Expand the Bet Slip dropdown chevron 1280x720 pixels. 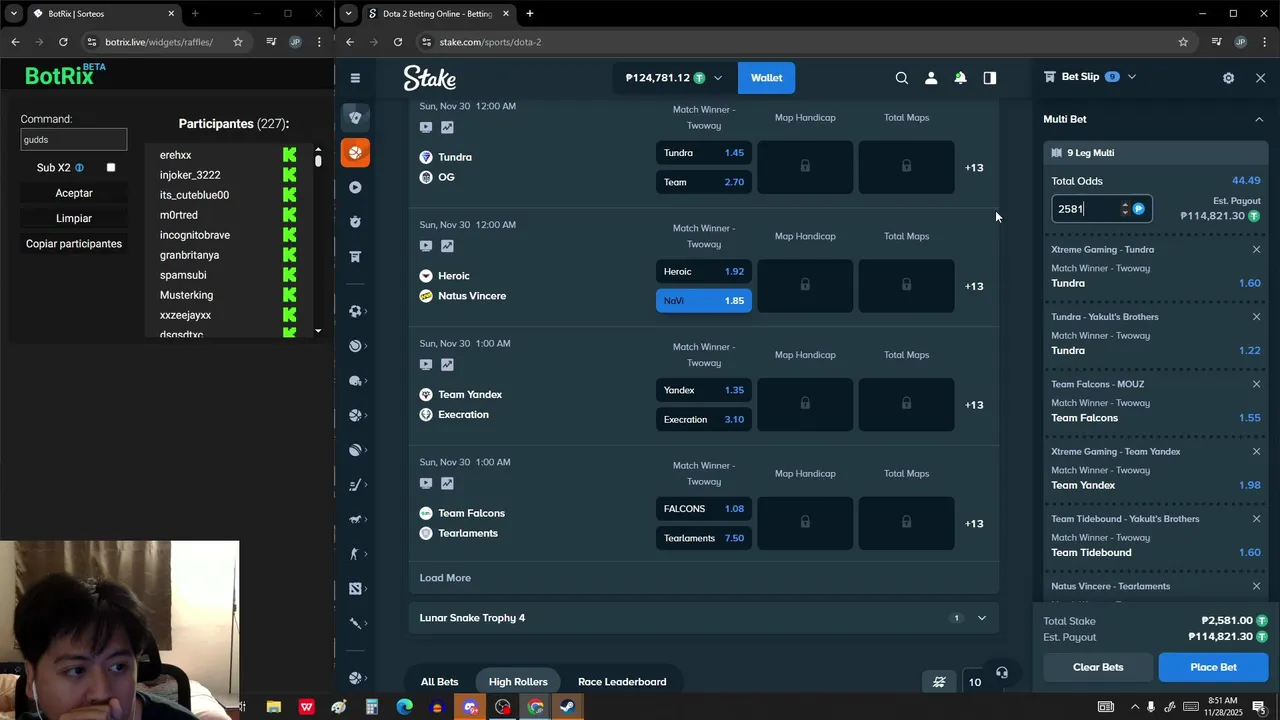(1132, 77)
